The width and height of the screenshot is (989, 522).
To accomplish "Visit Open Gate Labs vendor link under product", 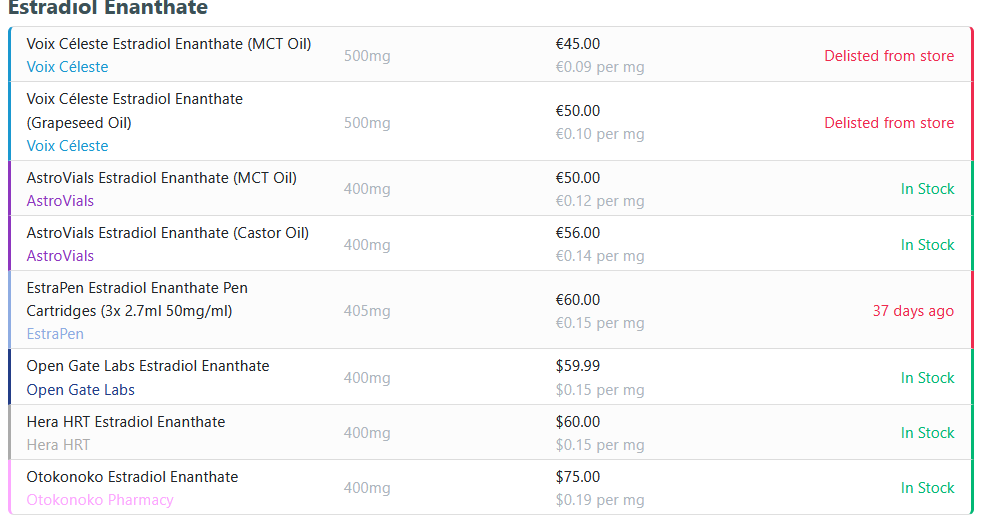I will [80, 390].
